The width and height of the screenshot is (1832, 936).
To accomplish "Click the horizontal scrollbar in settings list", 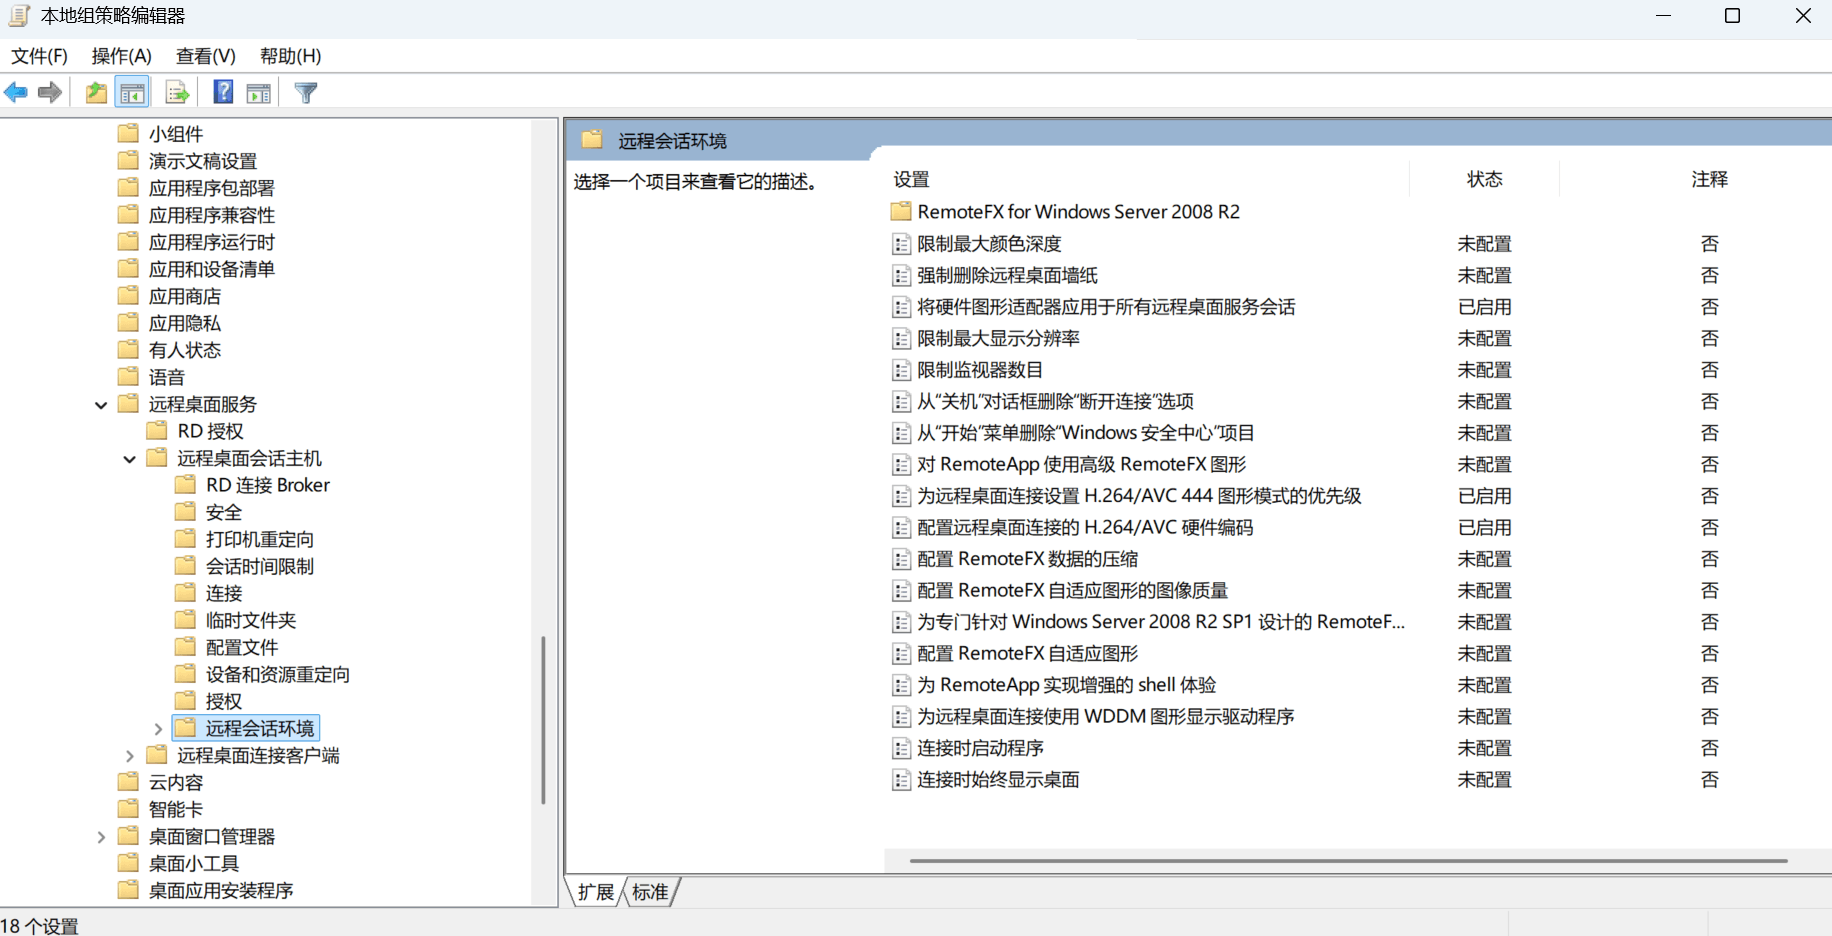I will tap(1348, 860).
